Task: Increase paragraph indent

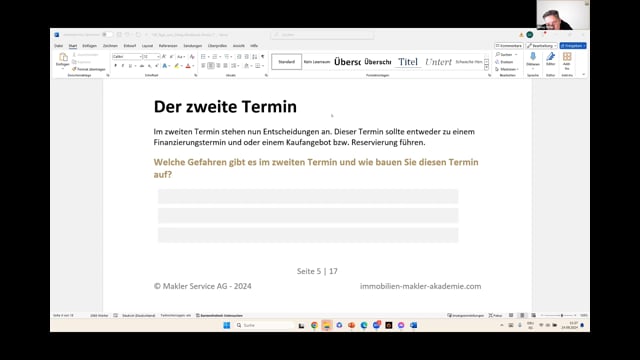Action: [247, 57]
